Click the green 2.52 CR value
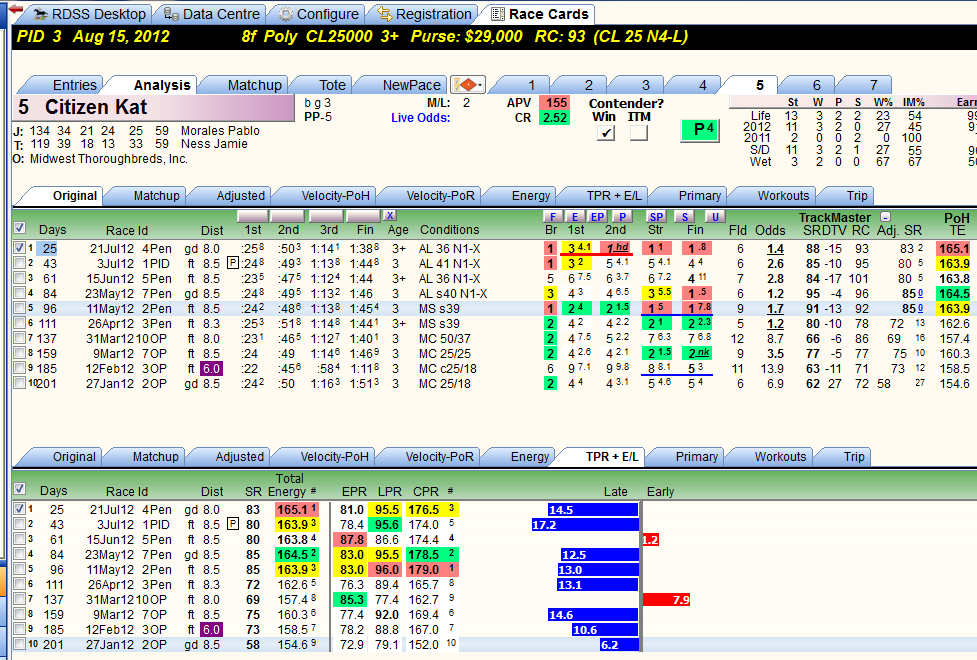977x660 pixels. (555, 118)
